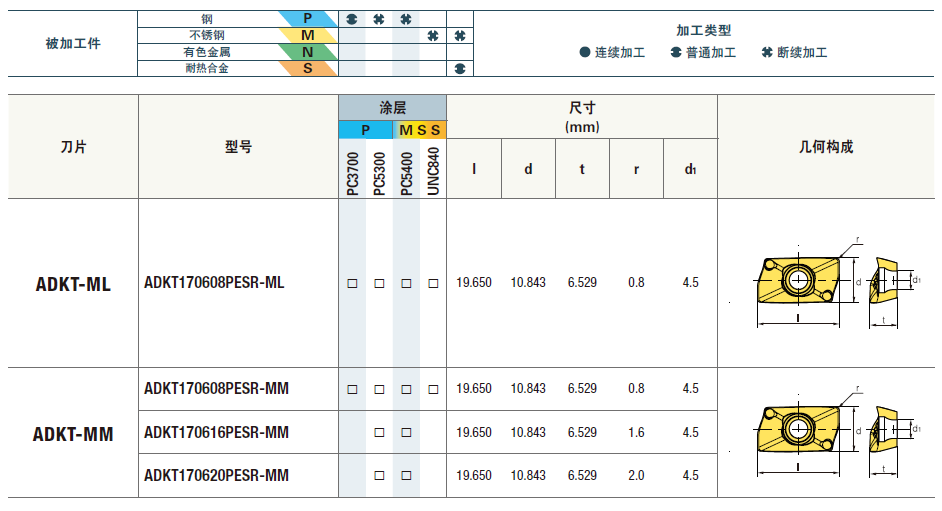Check PC5300 box for ADKT170616PESR-MM

point(380,432)
